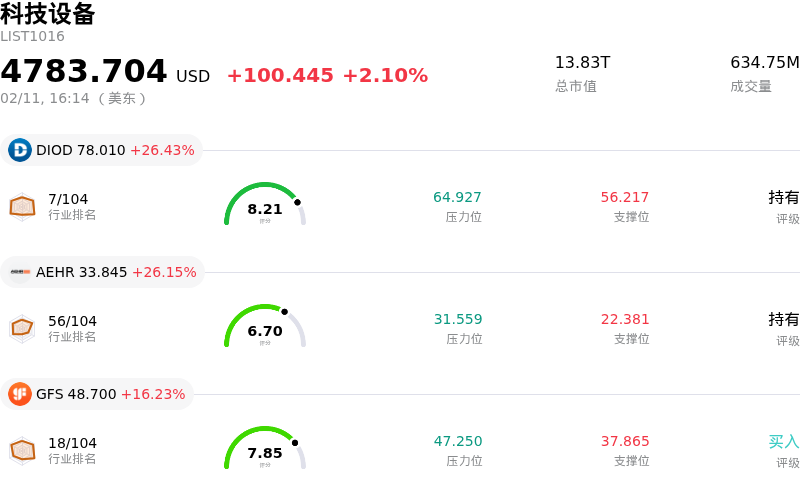Click the 买入 rating for GFS

click(784, 441)
